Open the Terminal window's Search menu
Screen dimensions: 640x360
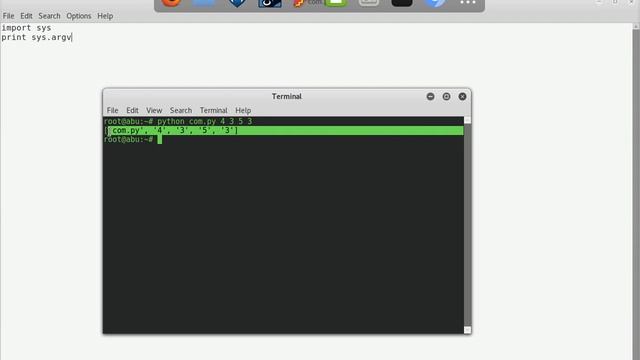[181, 110]
